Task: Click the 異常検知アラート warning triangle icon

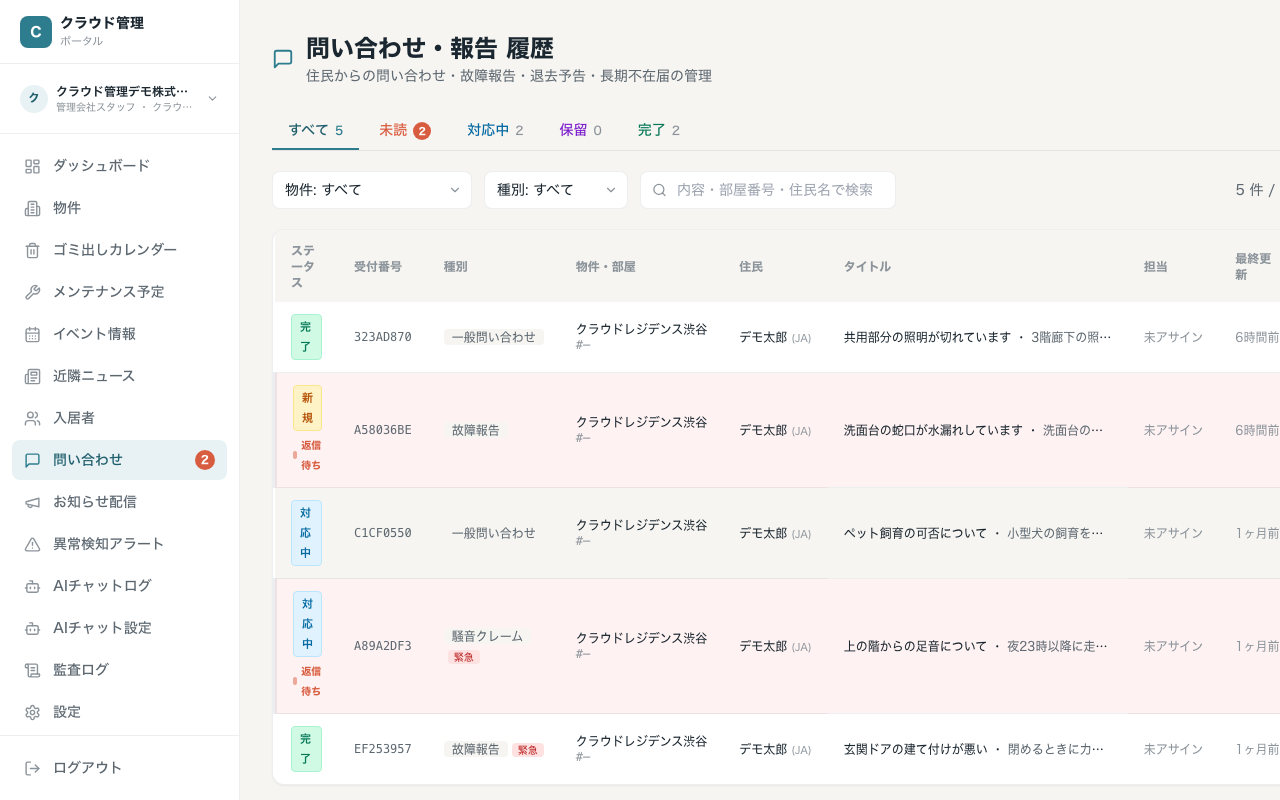Action: pos(32,544)
